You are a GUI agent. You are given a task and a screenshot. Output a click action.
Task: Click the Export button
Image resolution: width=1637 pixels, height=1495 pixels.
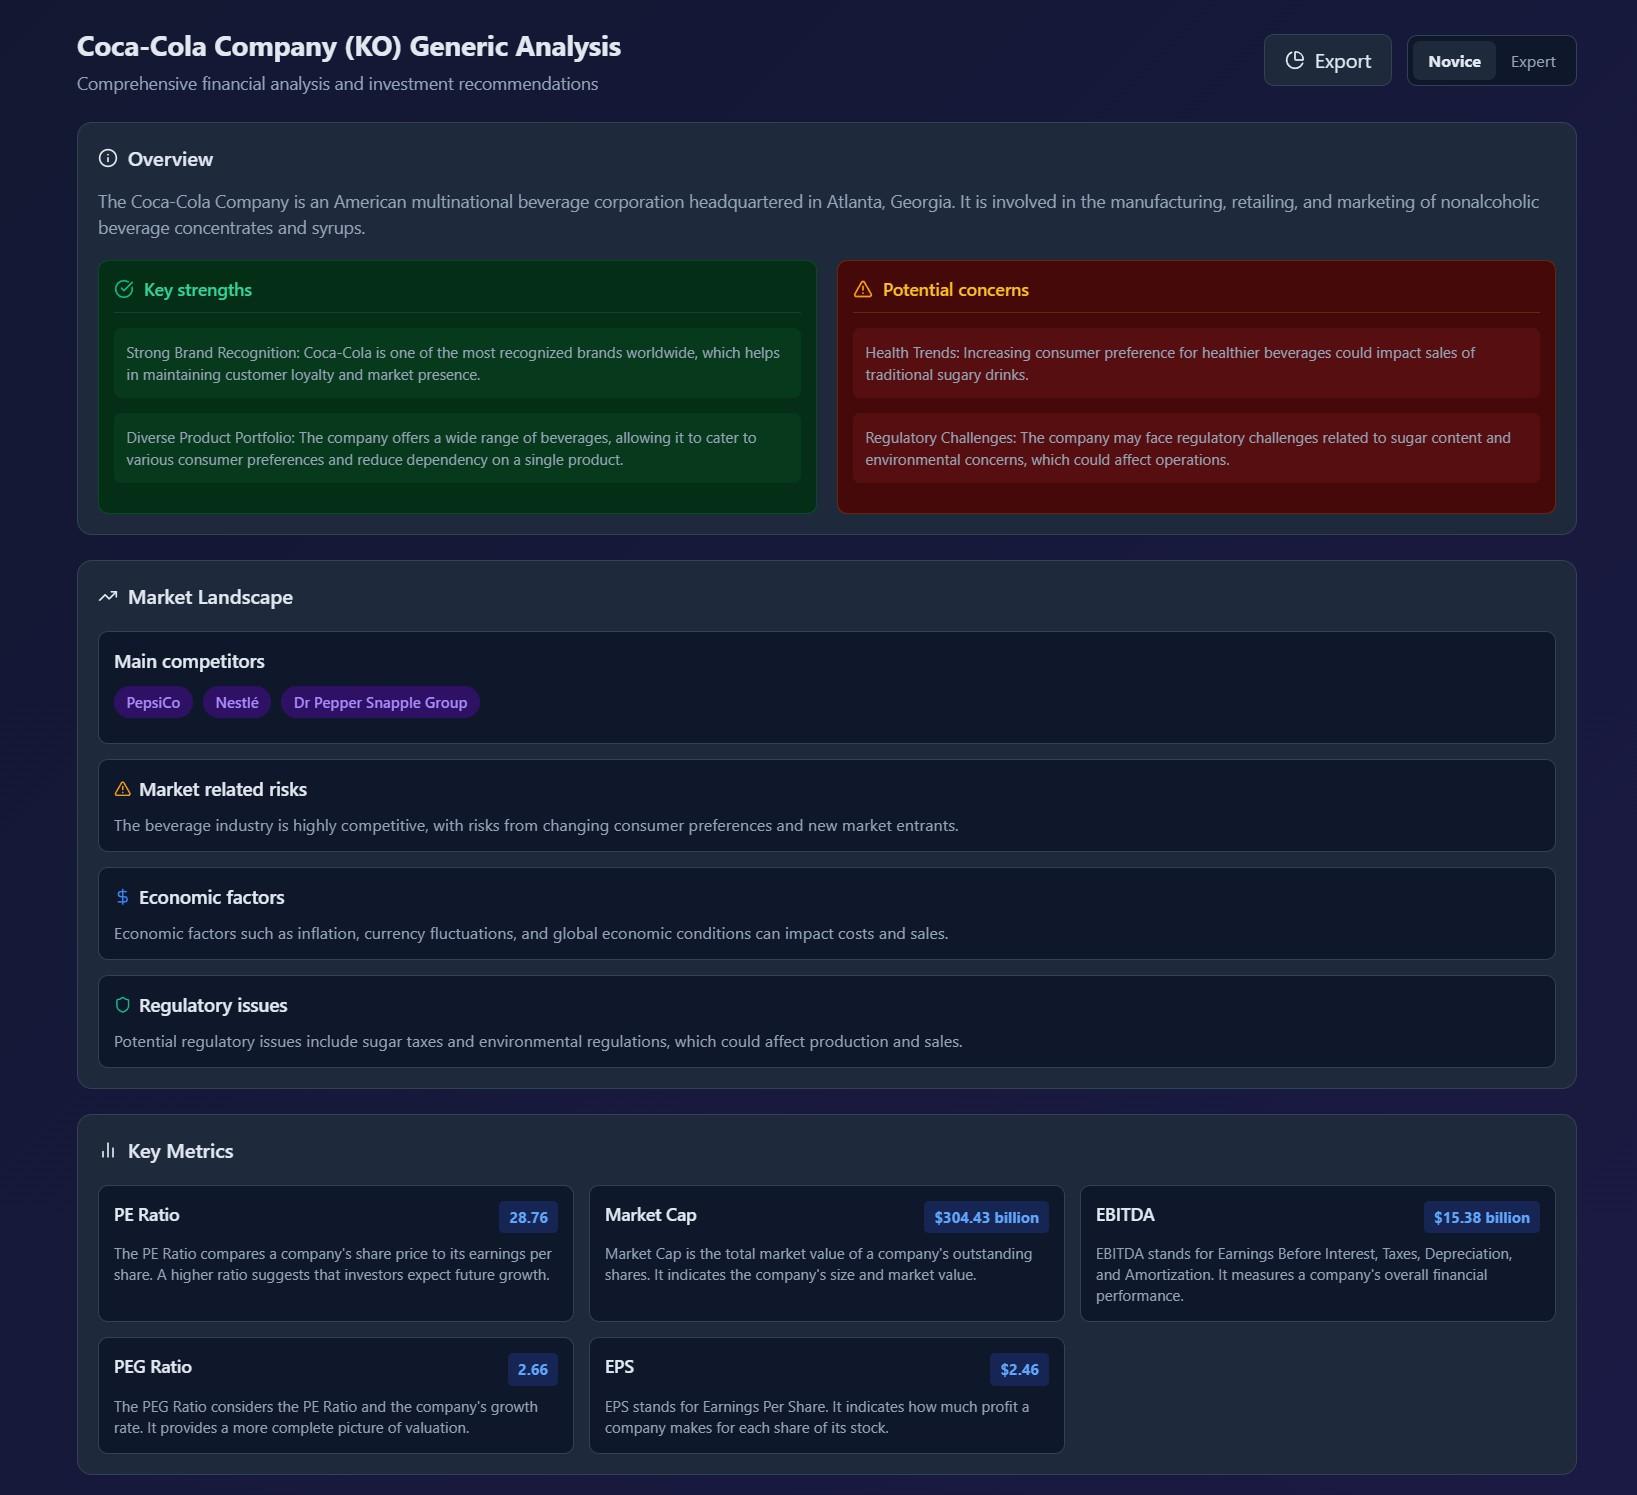[x=1327, y=60]
